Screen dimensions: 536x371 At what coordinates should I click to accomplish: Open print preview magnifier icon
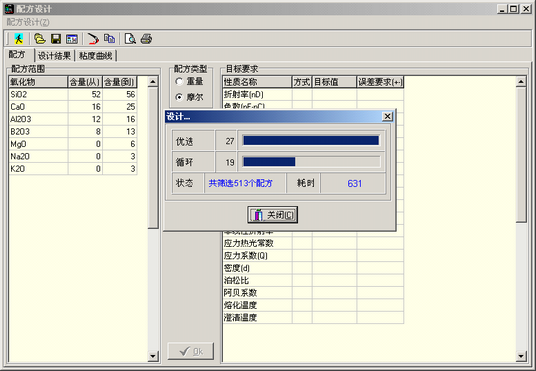[130, 39]
